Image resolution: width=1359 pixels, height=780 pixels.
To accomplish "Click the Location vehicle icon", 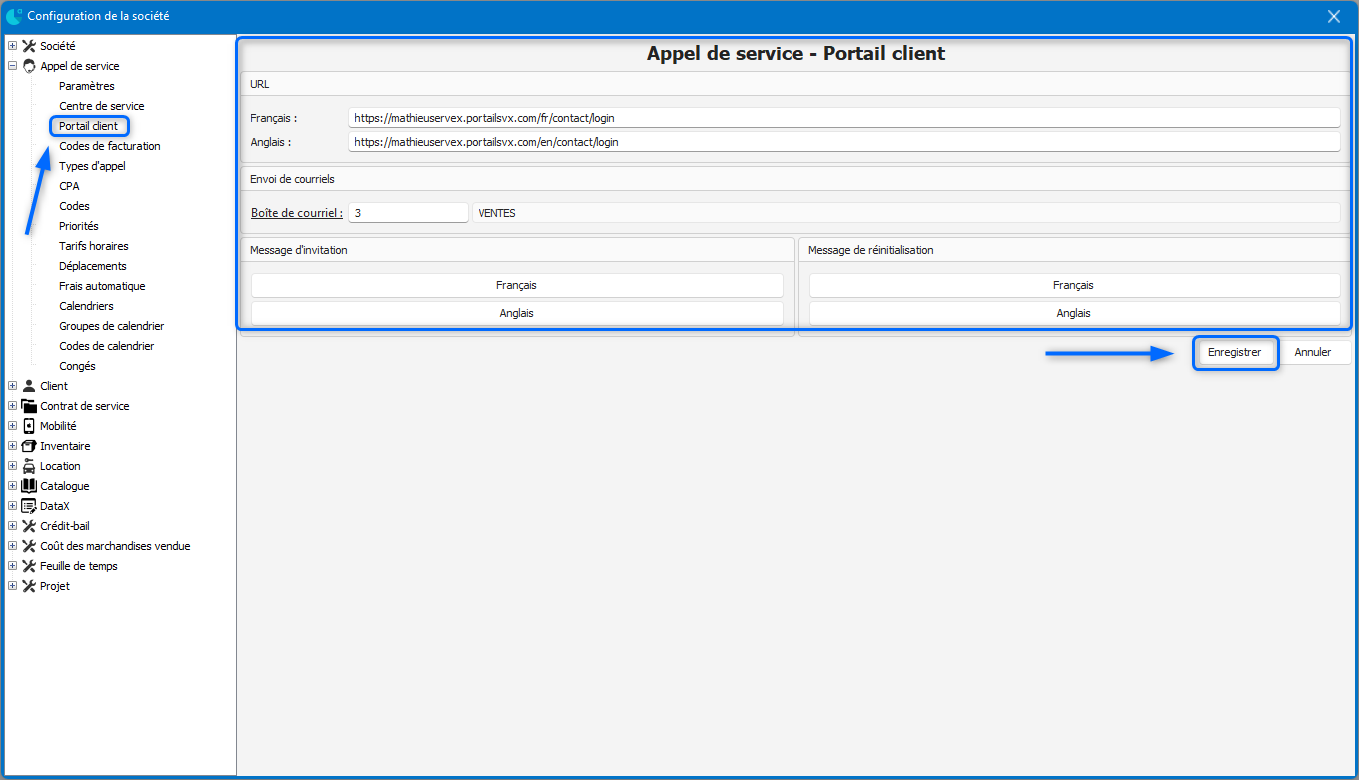I will pos(29,466).
